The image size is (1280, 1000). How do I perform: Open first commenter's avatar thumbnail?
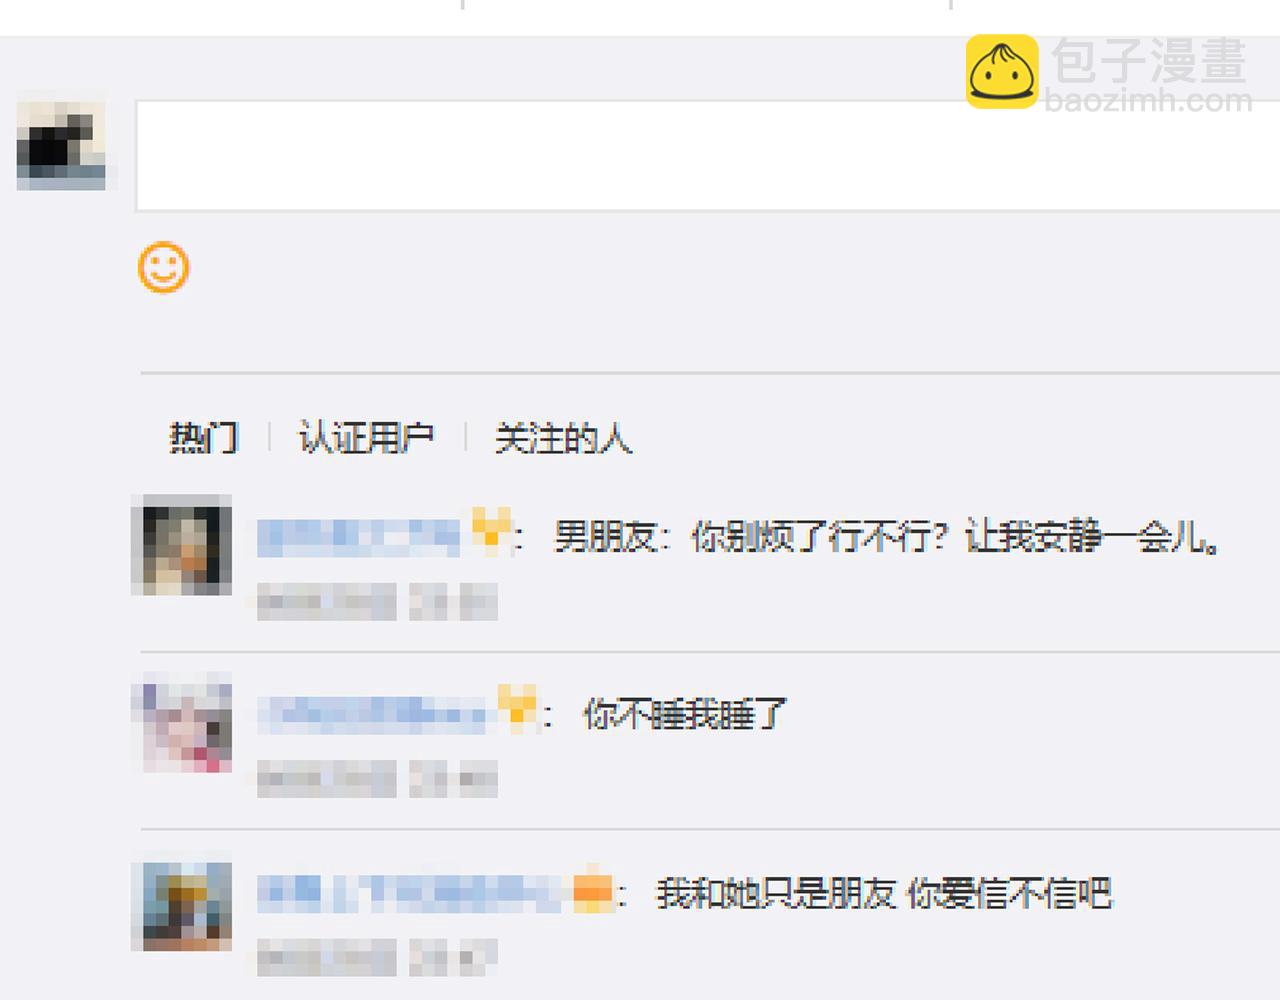[x=182, y=546]
